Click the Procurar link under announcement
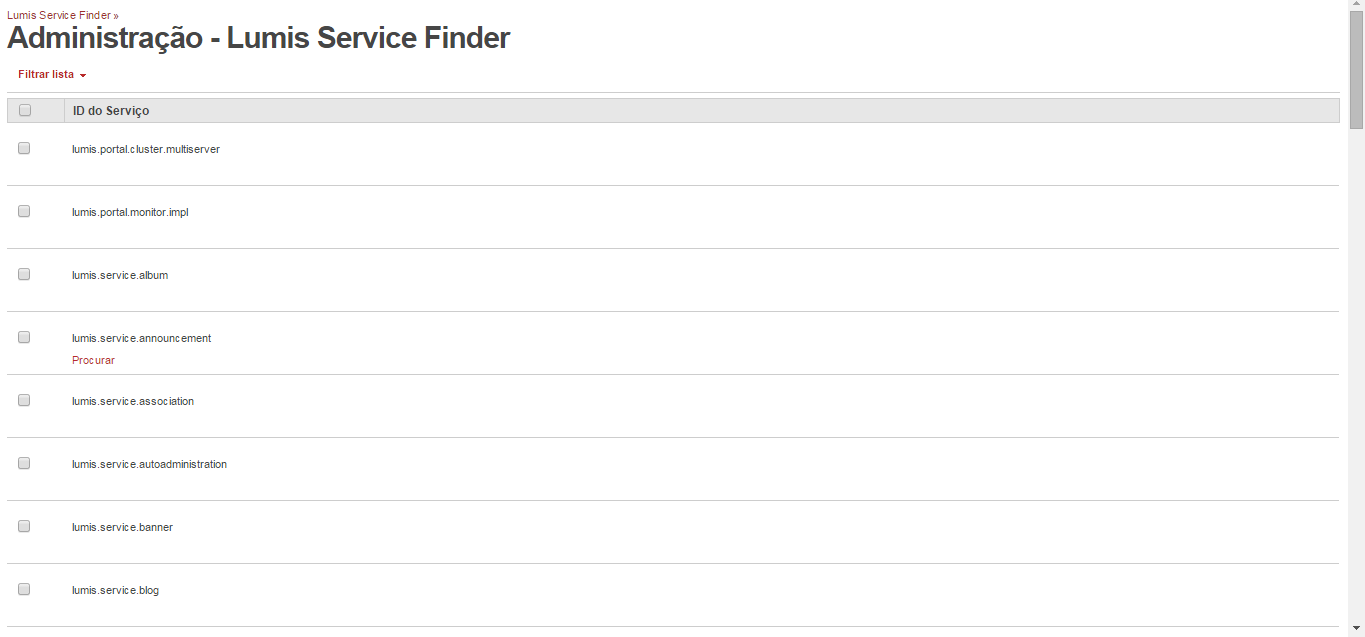Image resolution: width=1365 pixels, height=637 pixels. coord(93,360)
